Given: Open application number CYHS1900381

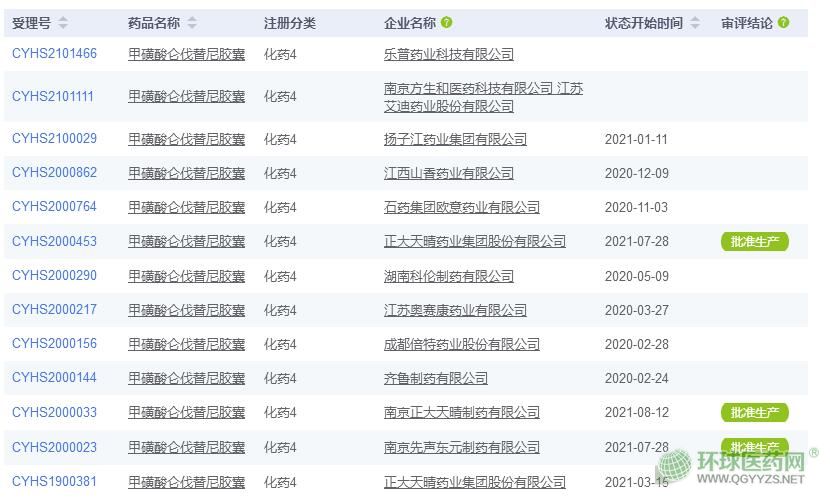Looking at the screenshot, I should (x=54, y=481).
